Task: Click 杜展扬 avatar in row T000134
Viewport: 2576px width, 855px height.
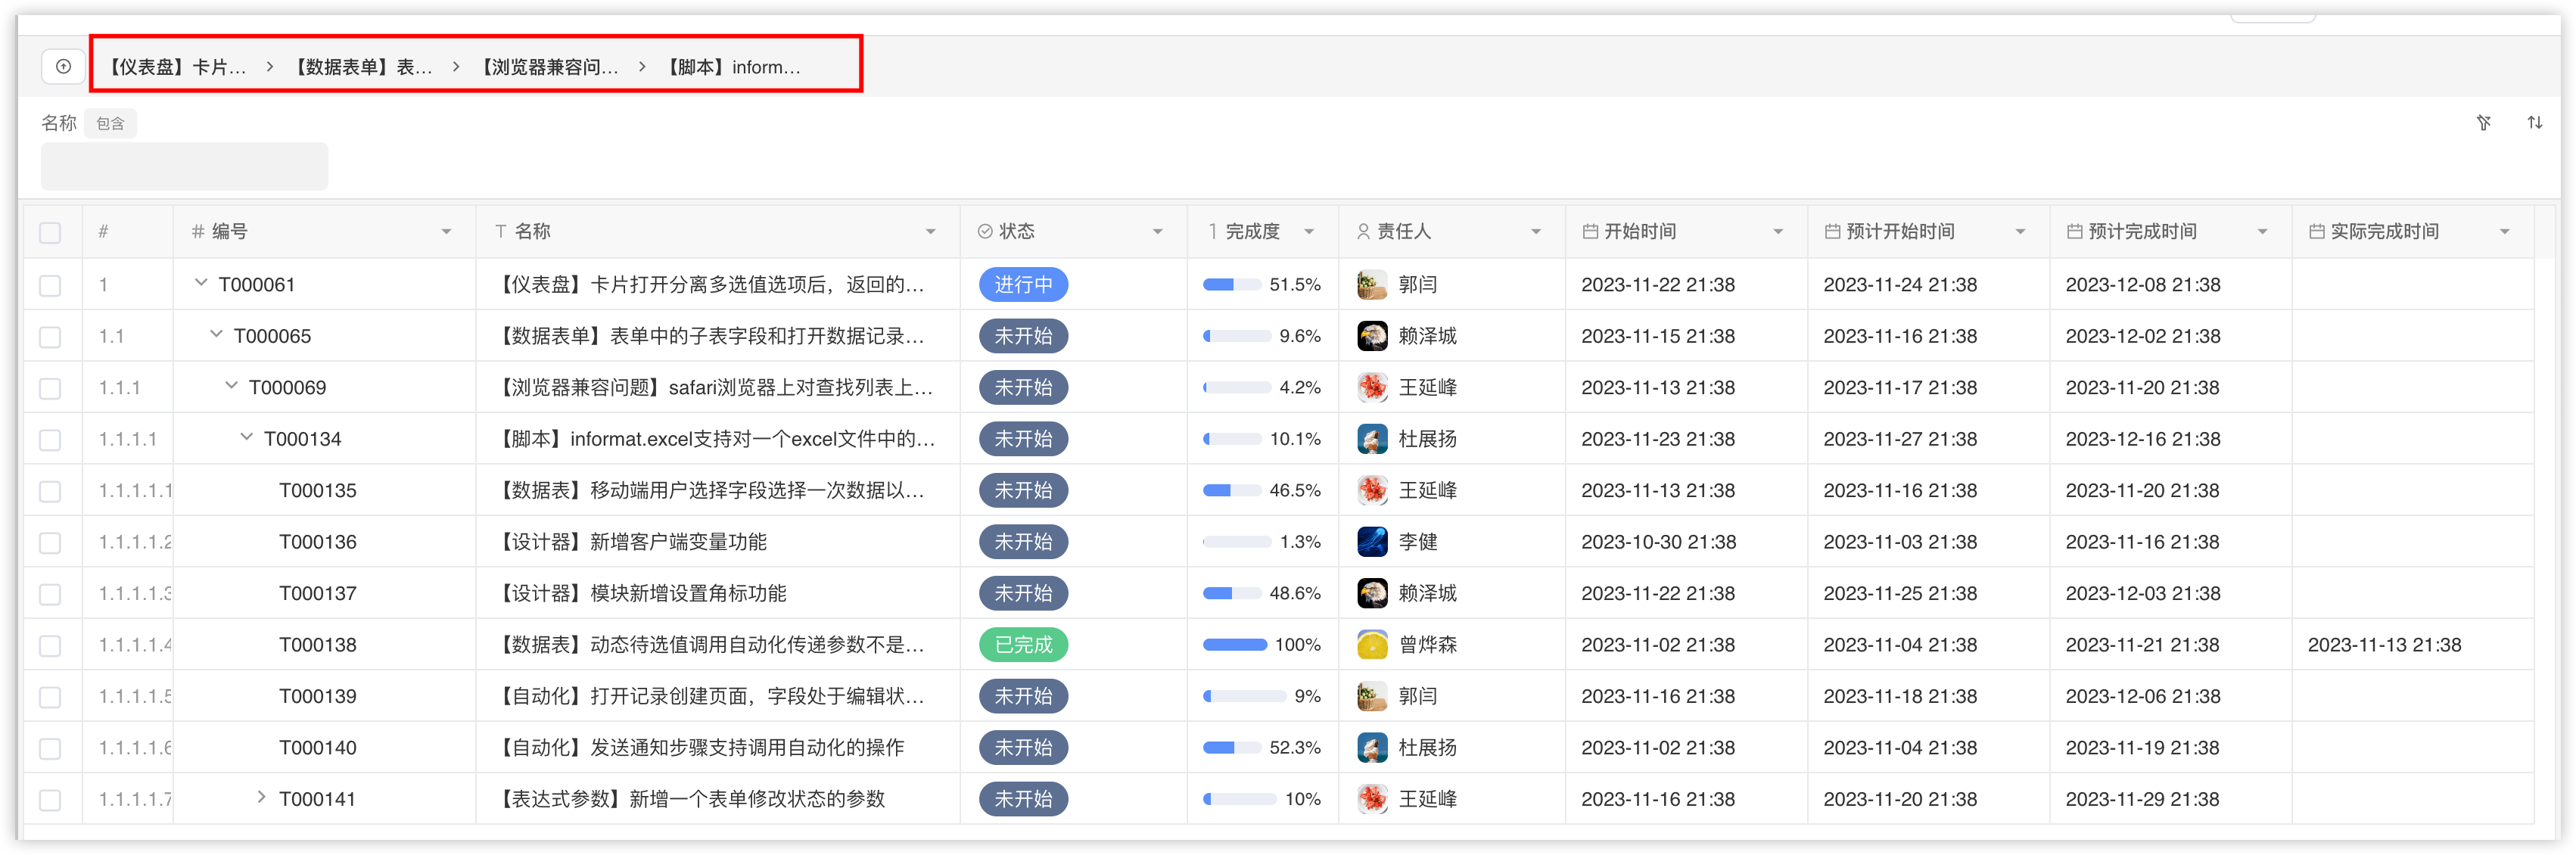Action: (1371, 439)
